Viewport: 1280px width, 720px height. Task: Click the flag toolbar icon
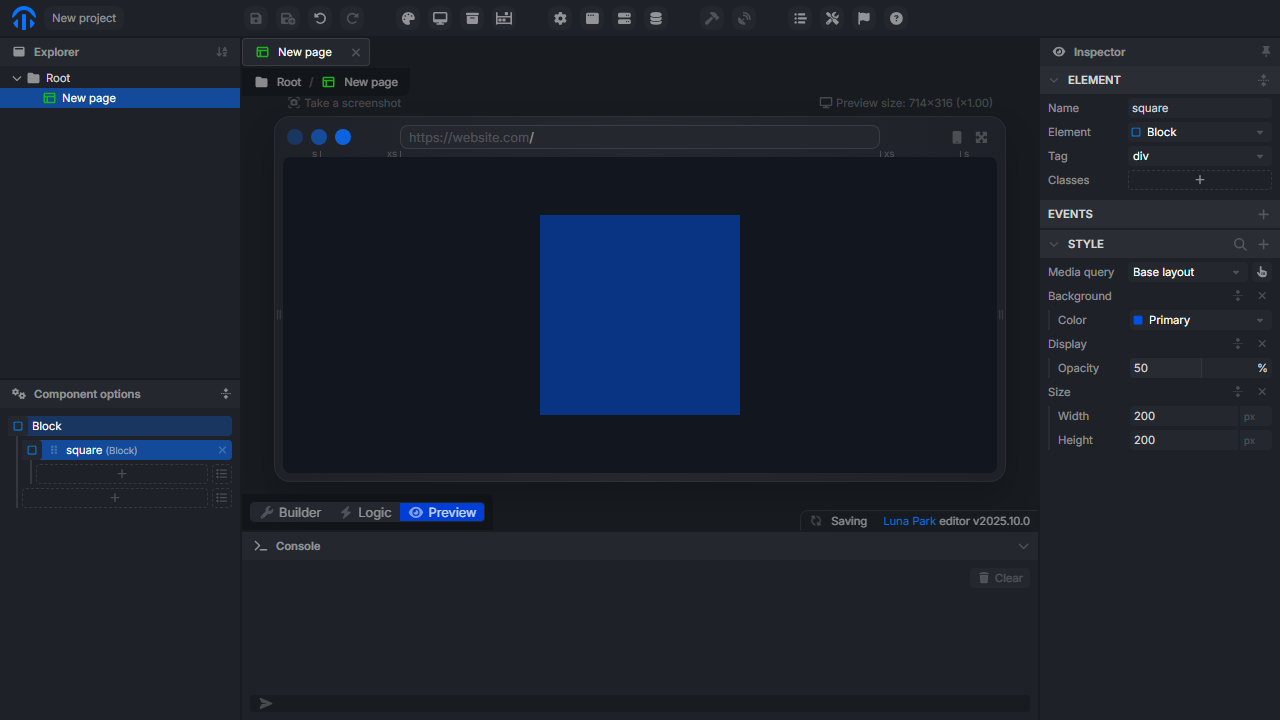point(864,18)
